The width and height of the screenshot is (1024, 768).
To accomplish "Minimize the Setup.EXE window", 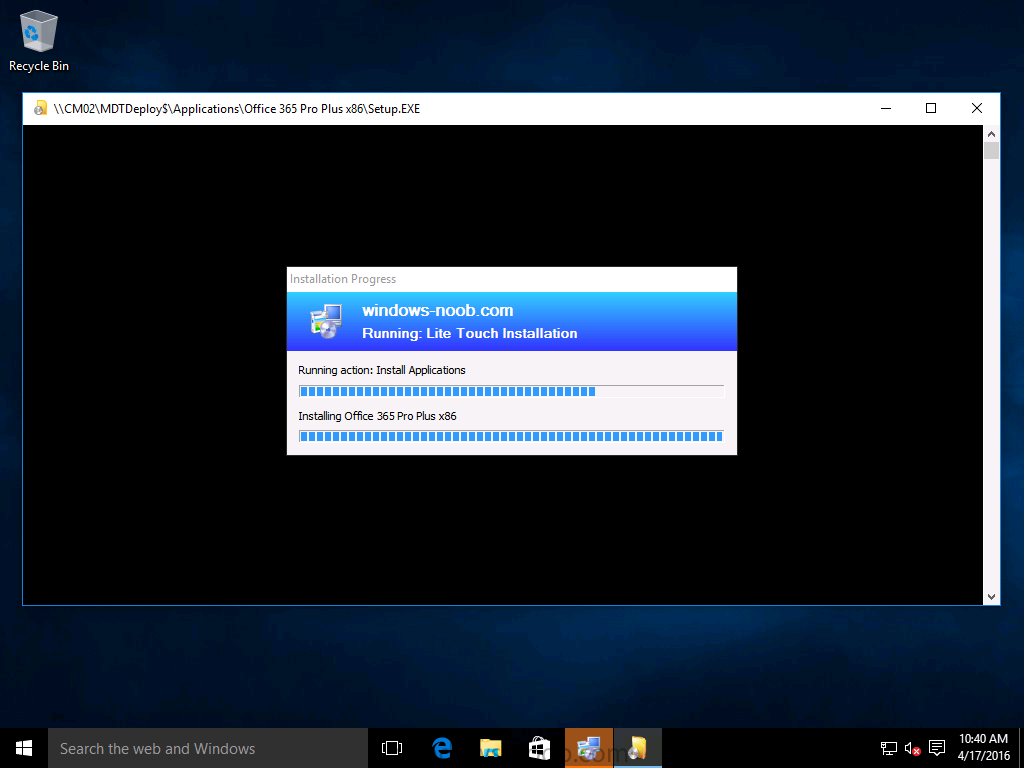I will (886, 108).
